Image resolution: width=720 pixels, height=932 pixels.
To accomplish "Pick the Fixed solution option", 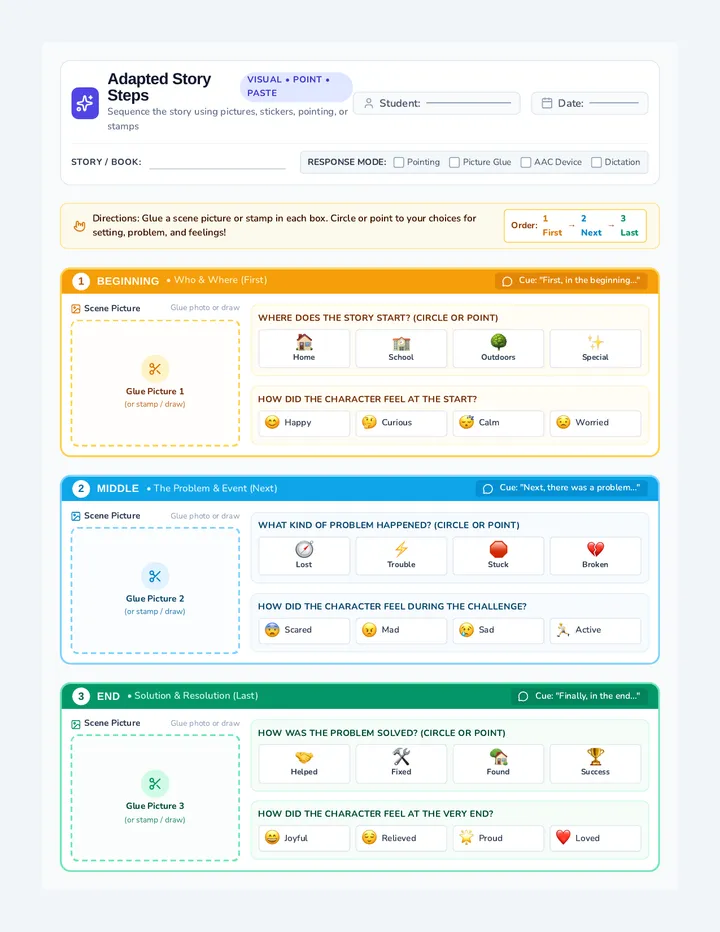I will 401,763.
